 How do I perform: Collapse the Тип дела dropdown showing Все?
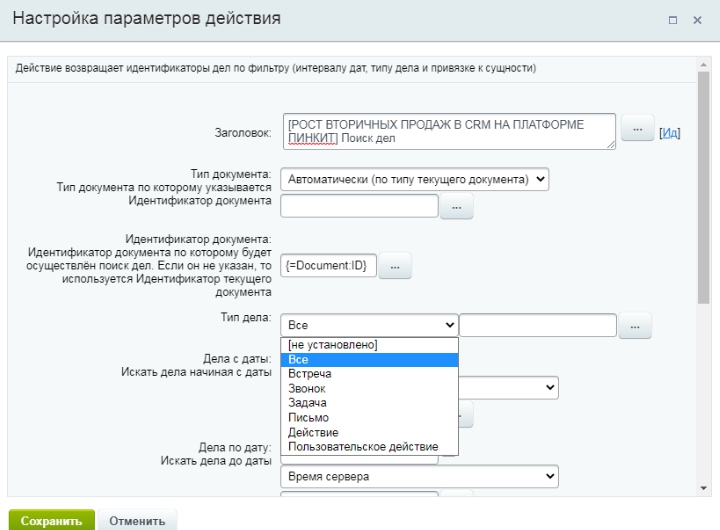point(369,325)
